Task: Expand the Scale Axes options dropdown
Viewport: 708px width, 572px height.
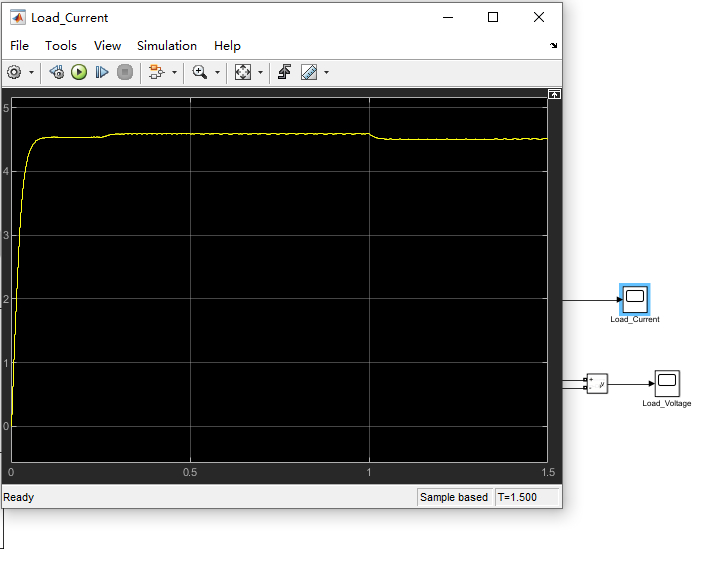Action: [x=260, y=72]
